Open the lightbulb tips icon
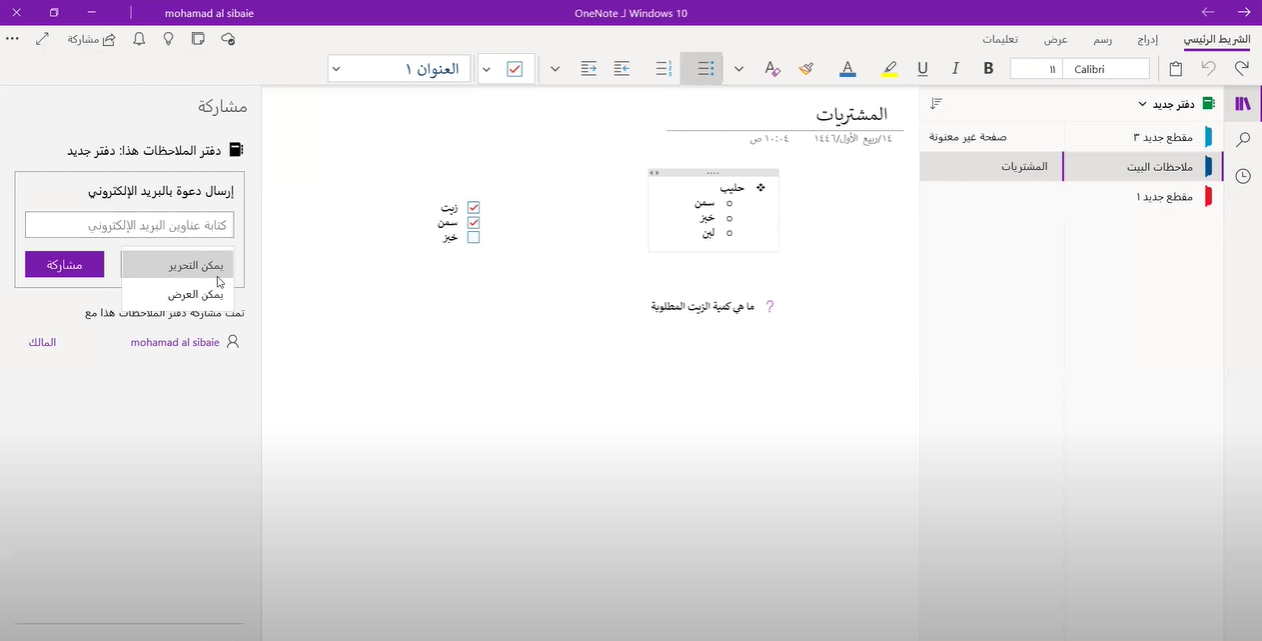The image size is (1262, 641). [169, 39]
